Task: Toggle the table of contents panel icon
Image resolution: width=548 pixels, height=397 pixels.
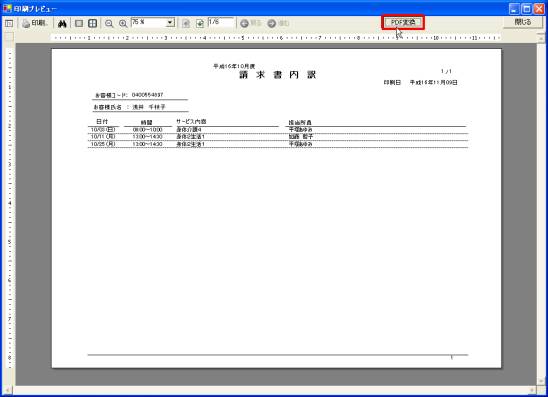Action: [9, 23]
